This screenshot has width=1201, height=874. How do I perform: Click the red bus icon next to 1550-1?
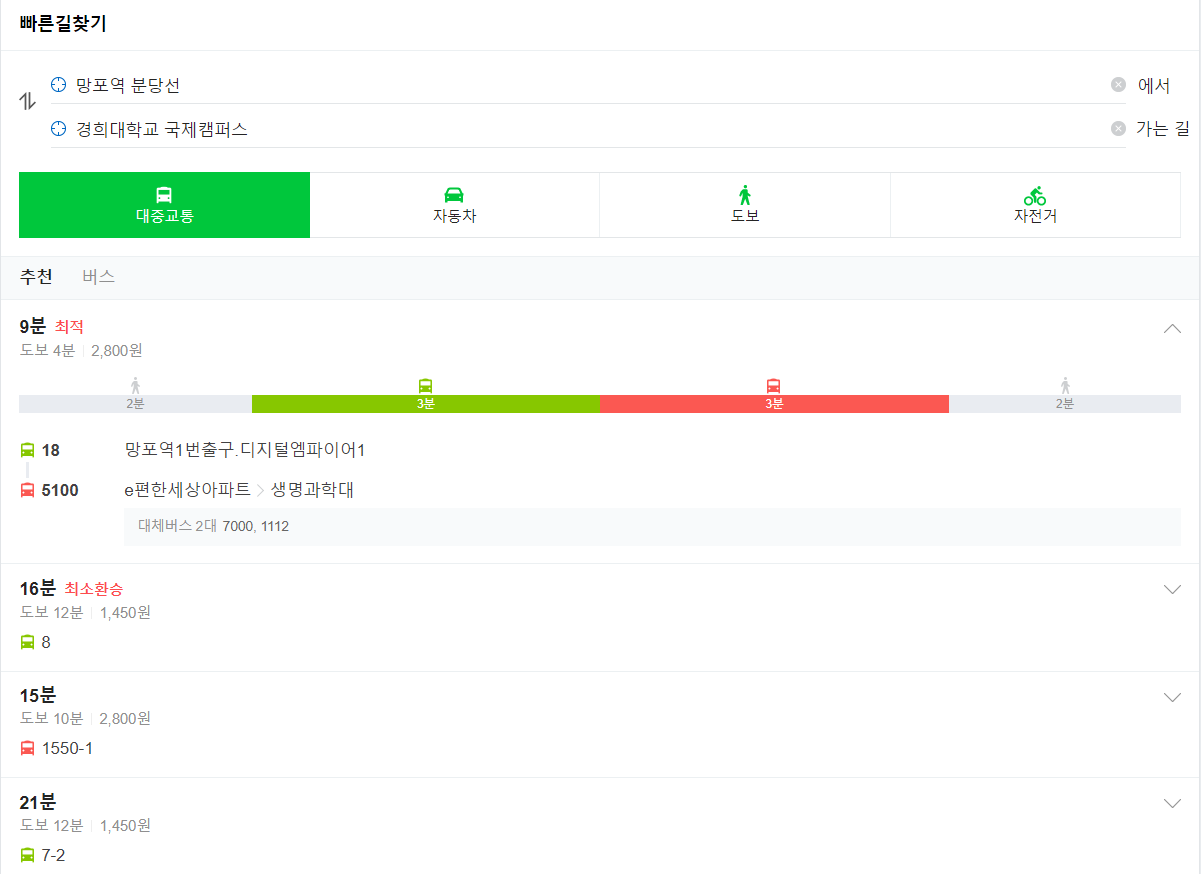click(x=27, y=748)
